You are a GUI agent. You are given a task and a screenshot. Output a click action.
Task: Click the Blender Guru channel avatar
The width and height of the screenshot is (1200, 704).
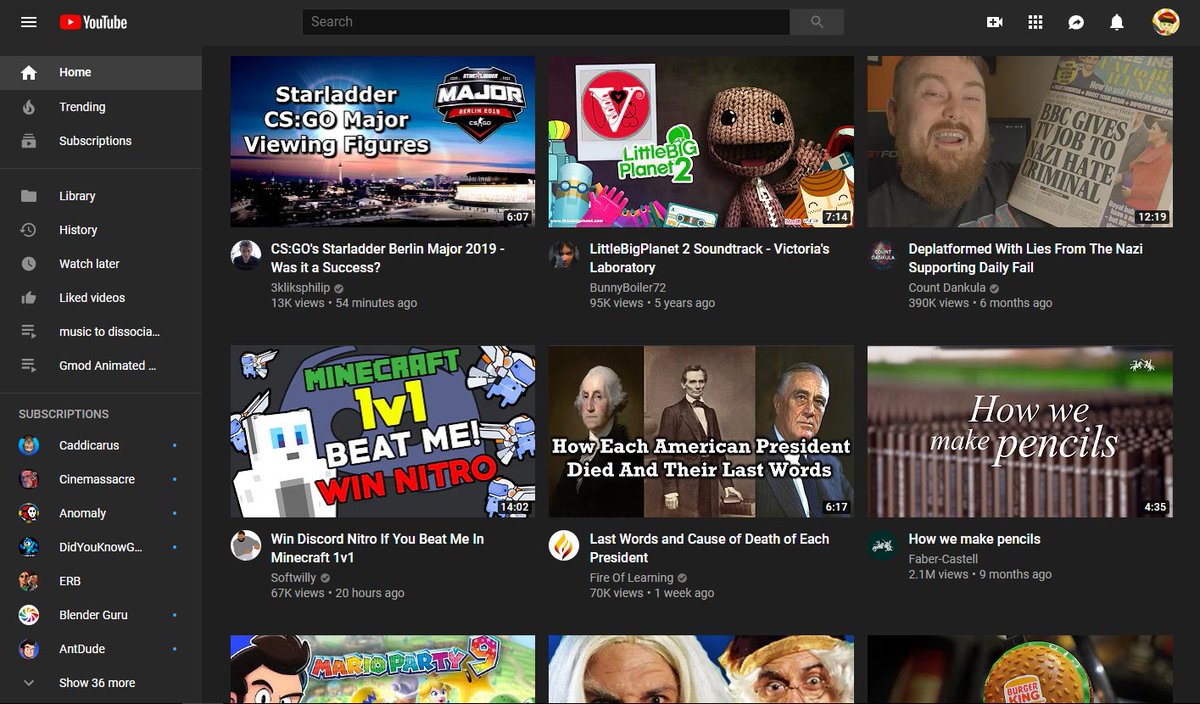[29, 616]
